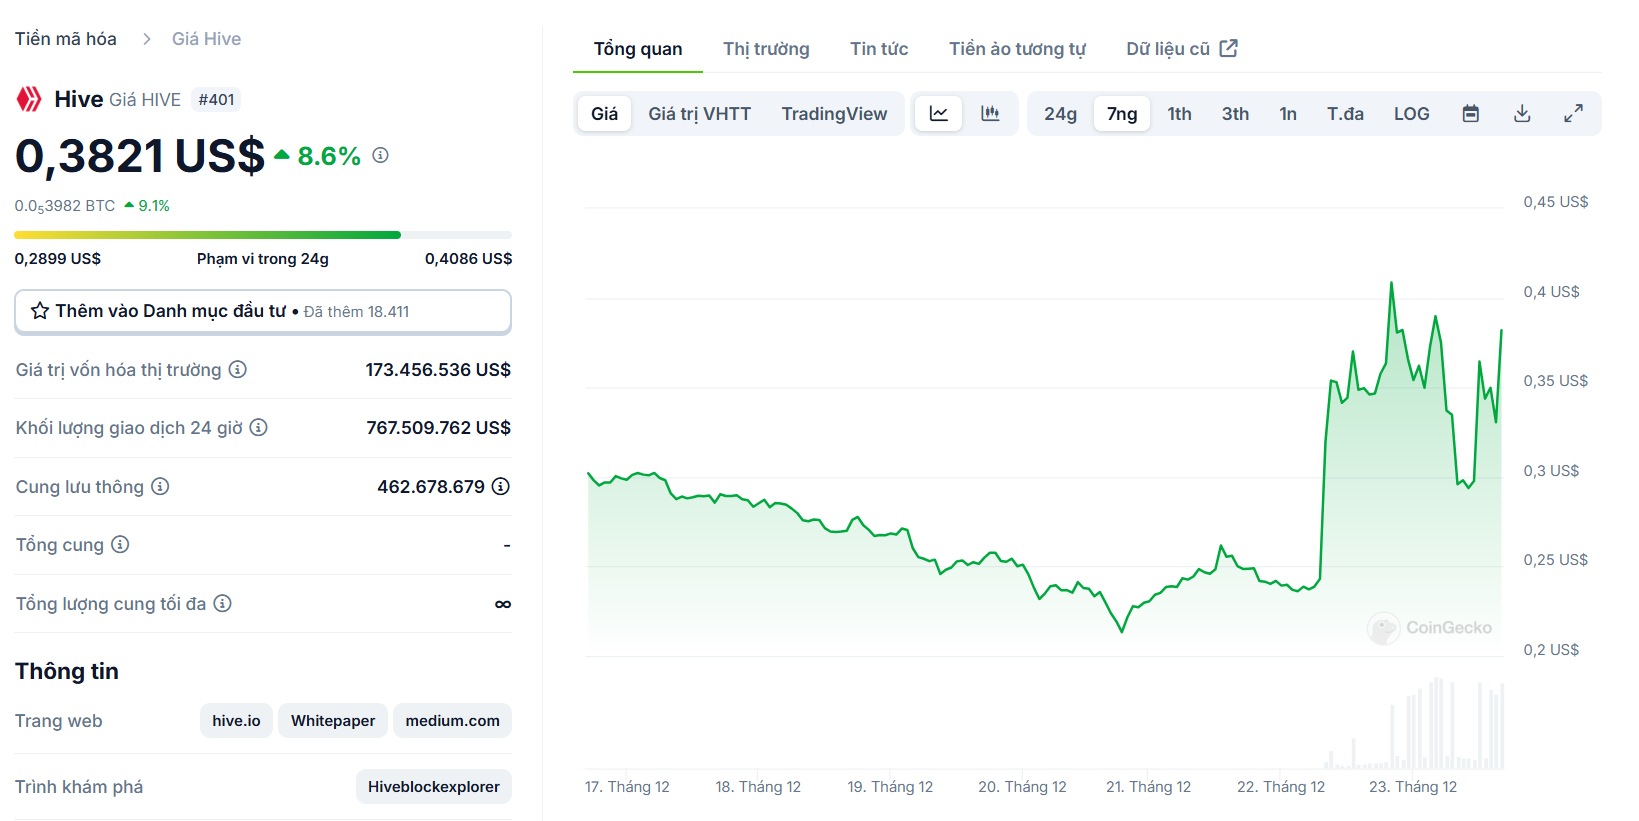Screen dimensions: 1639x821
Task: Click the Giá Hive breadcrumb text
Action: click(206, 39)
